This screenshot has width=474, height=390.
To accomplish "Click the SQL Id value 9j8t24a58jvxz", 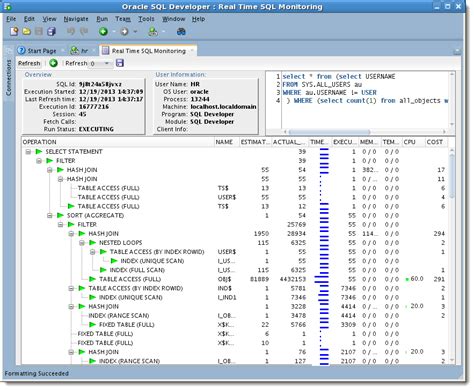I will 100,84.
